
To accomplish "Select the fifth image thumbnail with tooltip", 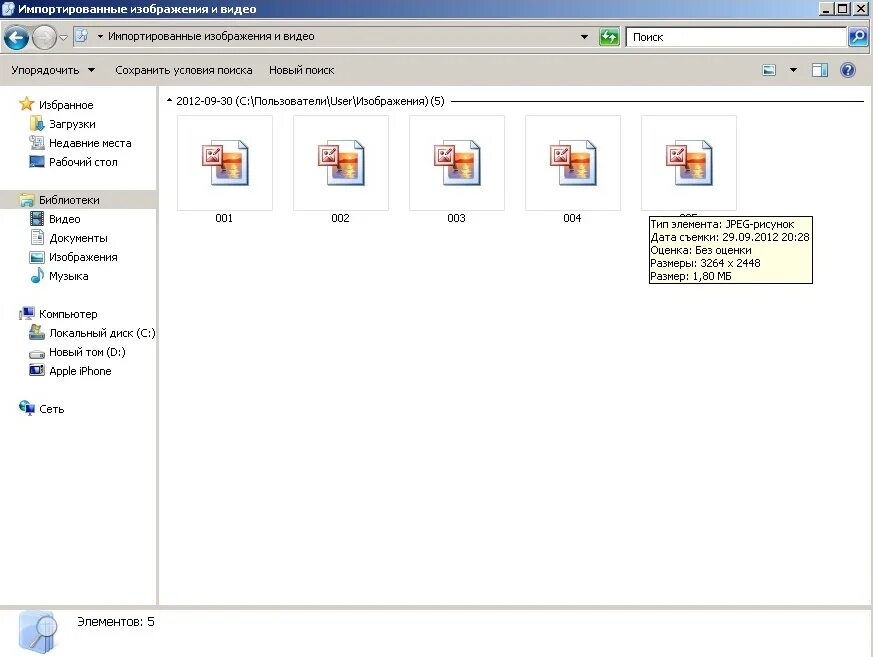I will 689,163.
